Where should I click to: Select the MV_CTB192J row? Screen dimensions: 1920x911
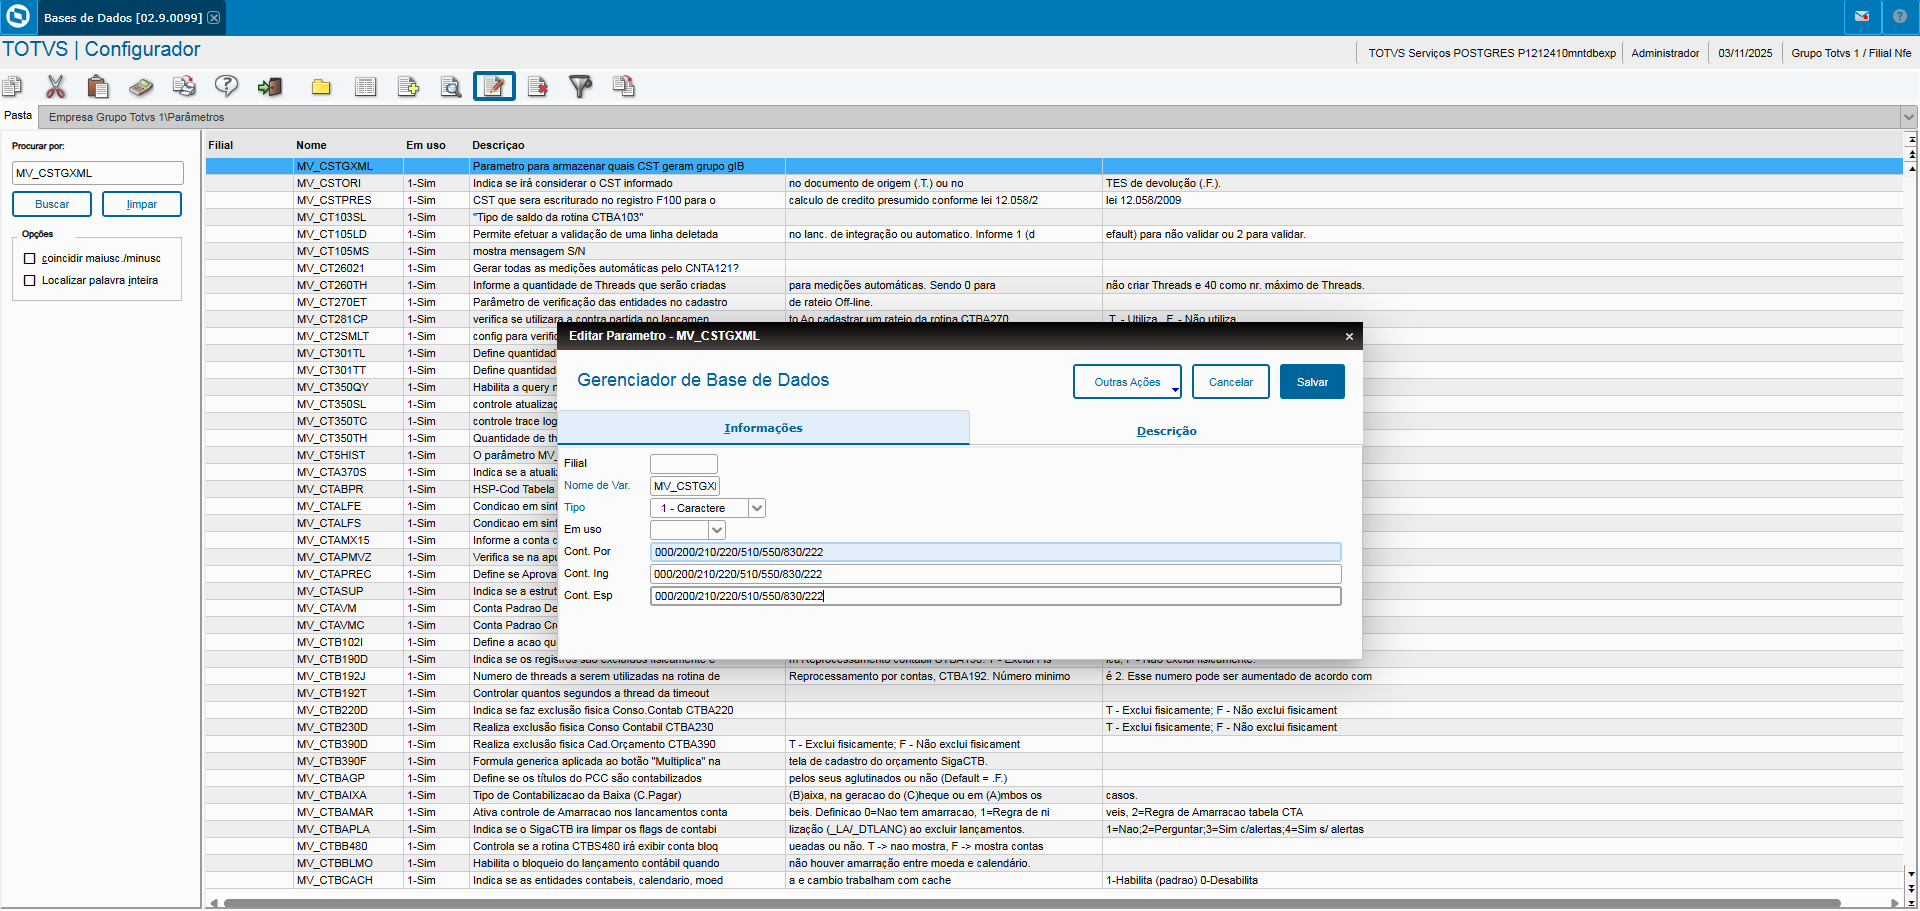tap(1054, 677)
